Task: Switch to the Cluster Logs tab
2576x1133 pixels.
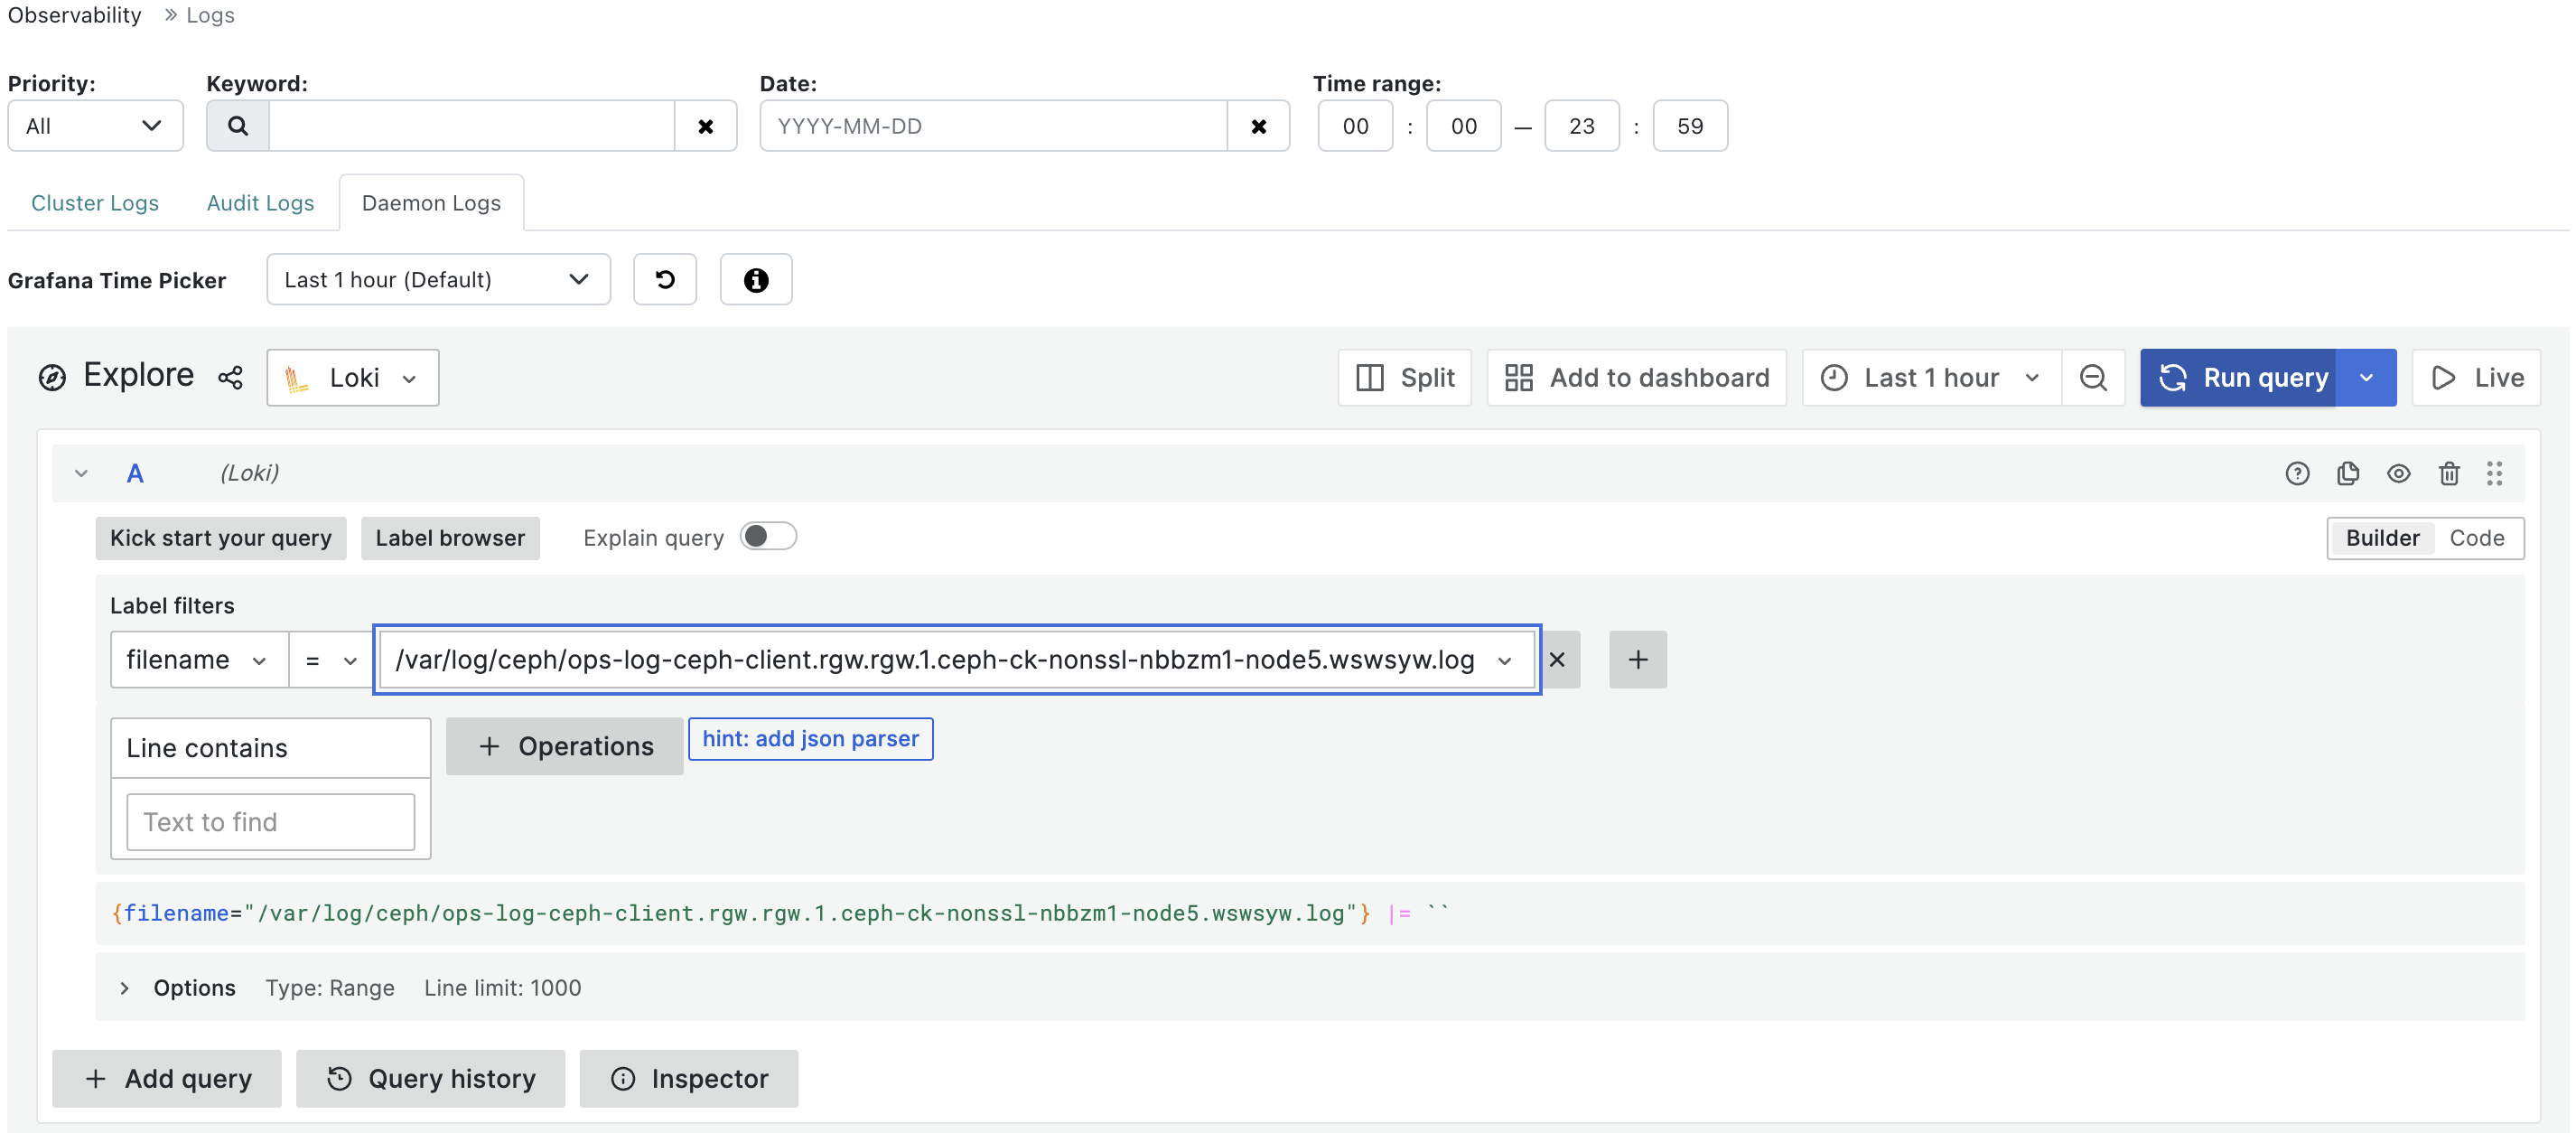Action: (94, 199)
